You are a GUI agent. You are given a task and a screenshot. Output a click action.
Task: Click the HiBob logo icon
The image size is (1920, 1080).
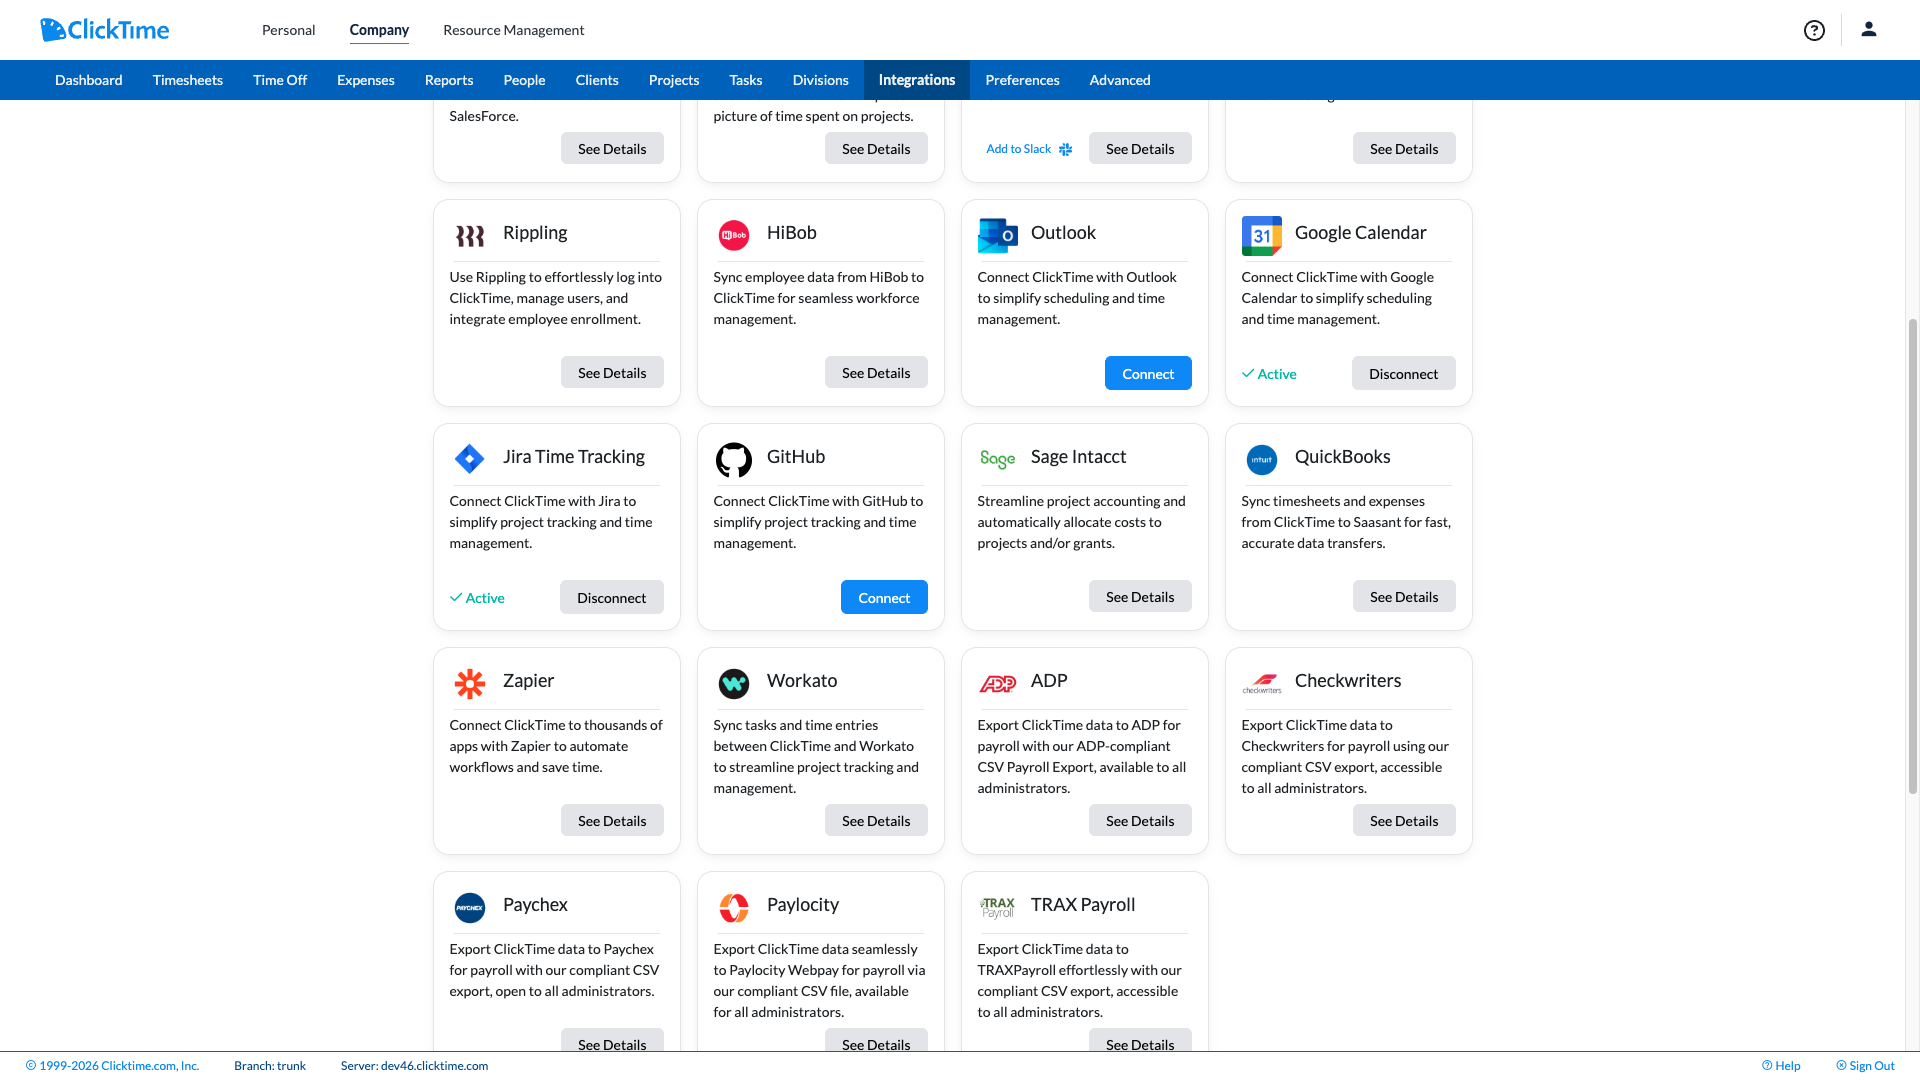734,236
